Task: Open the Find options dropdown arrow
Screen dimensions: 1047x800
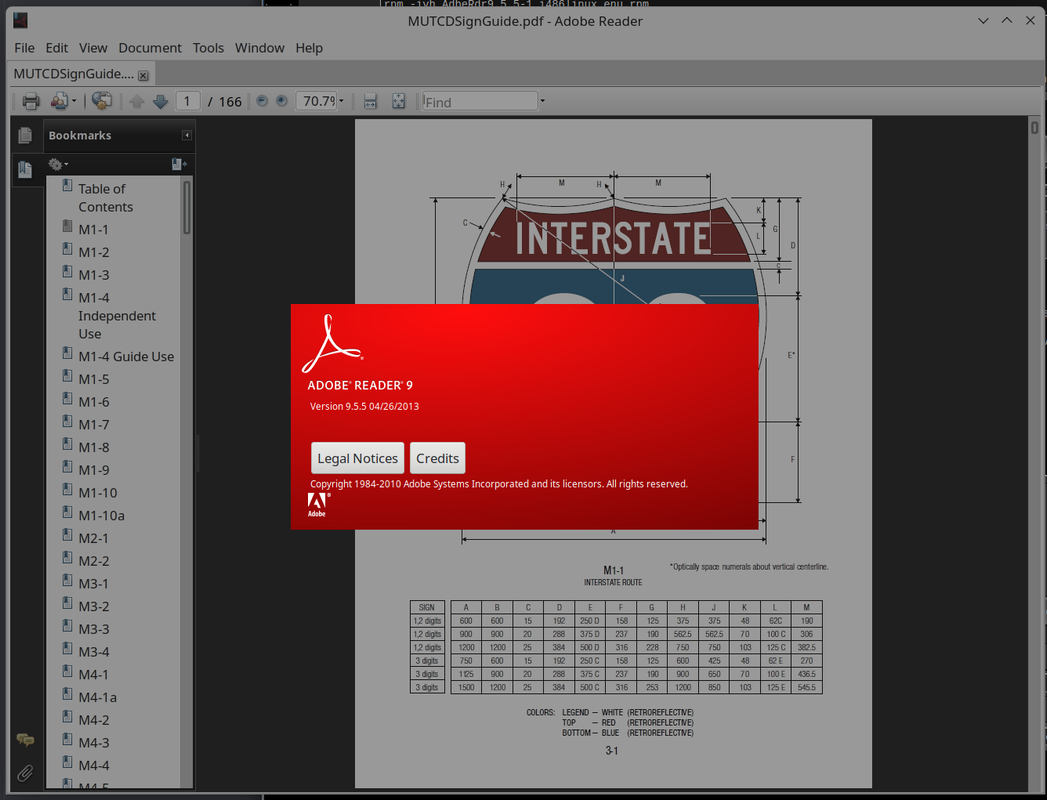Action: tap(542, 102)
